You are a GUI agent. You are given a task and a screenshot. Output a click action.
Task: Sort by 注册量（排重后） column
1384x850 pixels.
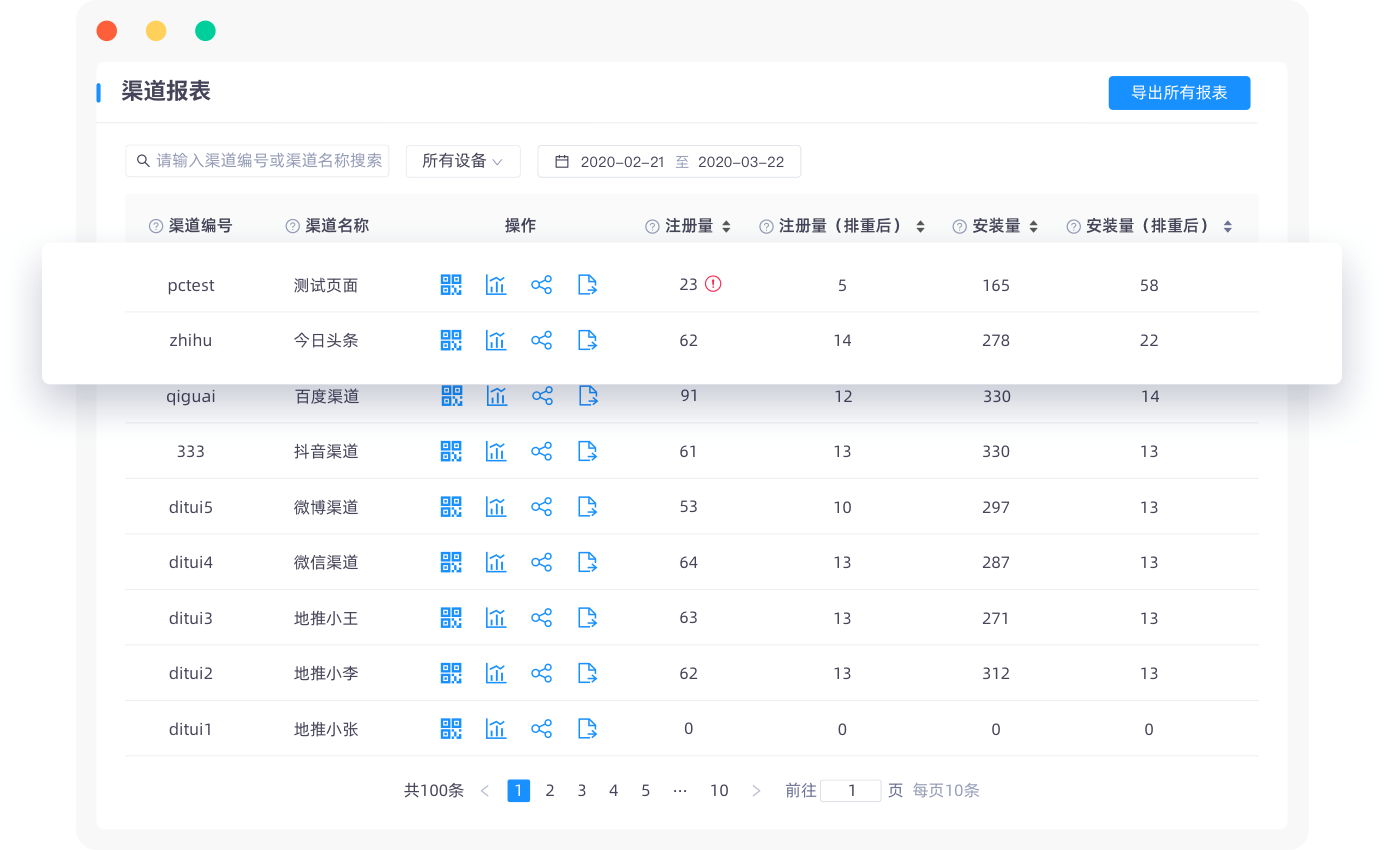click(920, 227)
